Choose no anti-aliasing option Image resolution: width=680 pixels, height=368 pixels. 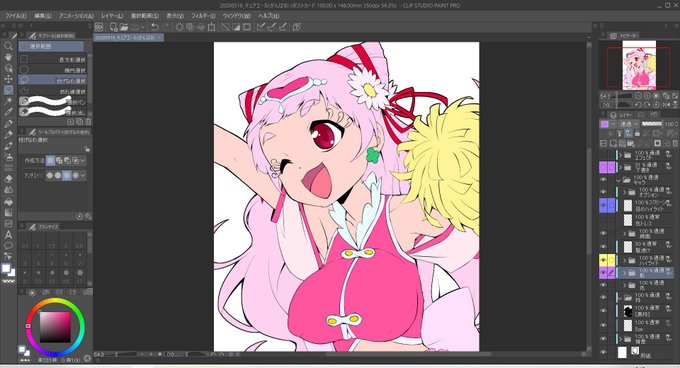[50, 176]
